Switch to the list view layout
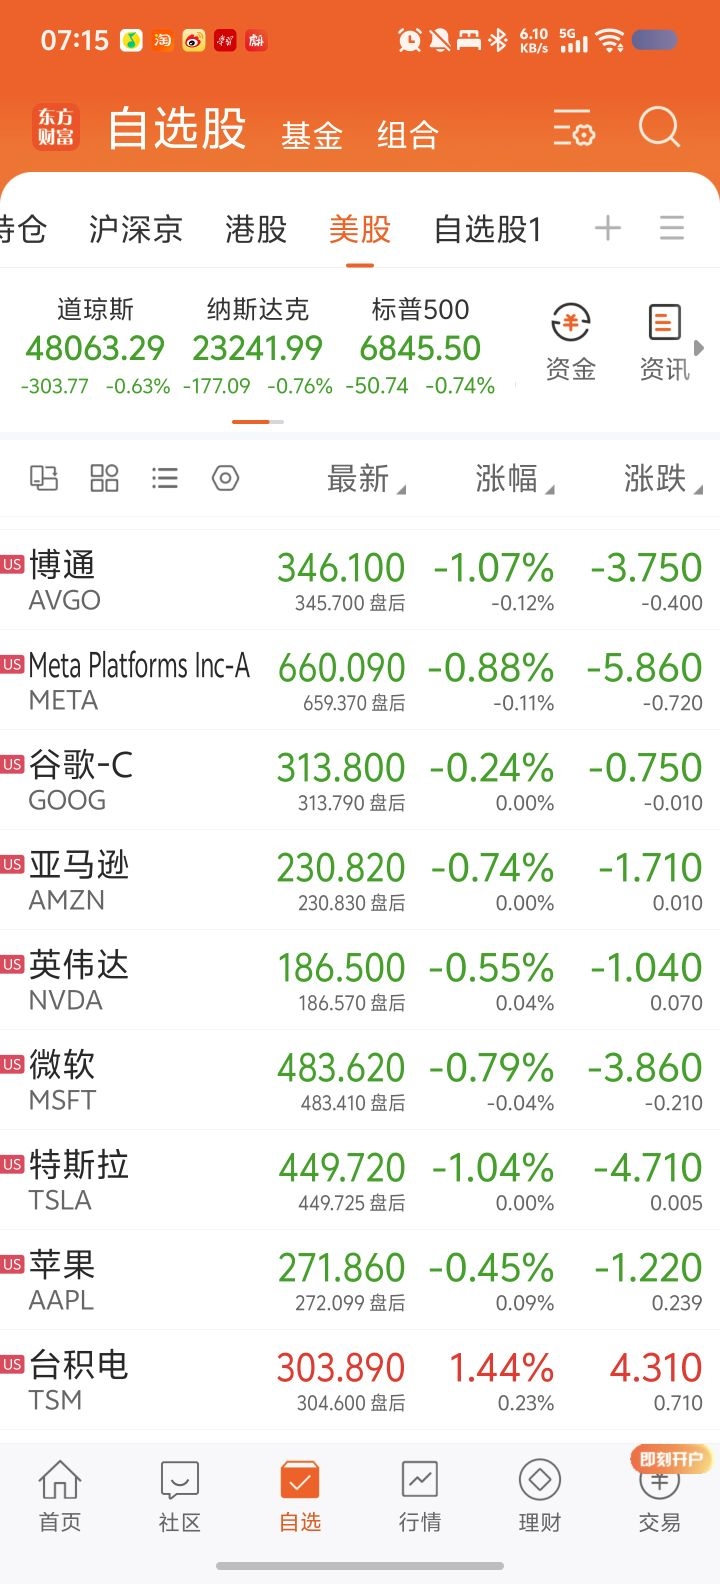720x1584 pixels. click(x=165, y=478)
